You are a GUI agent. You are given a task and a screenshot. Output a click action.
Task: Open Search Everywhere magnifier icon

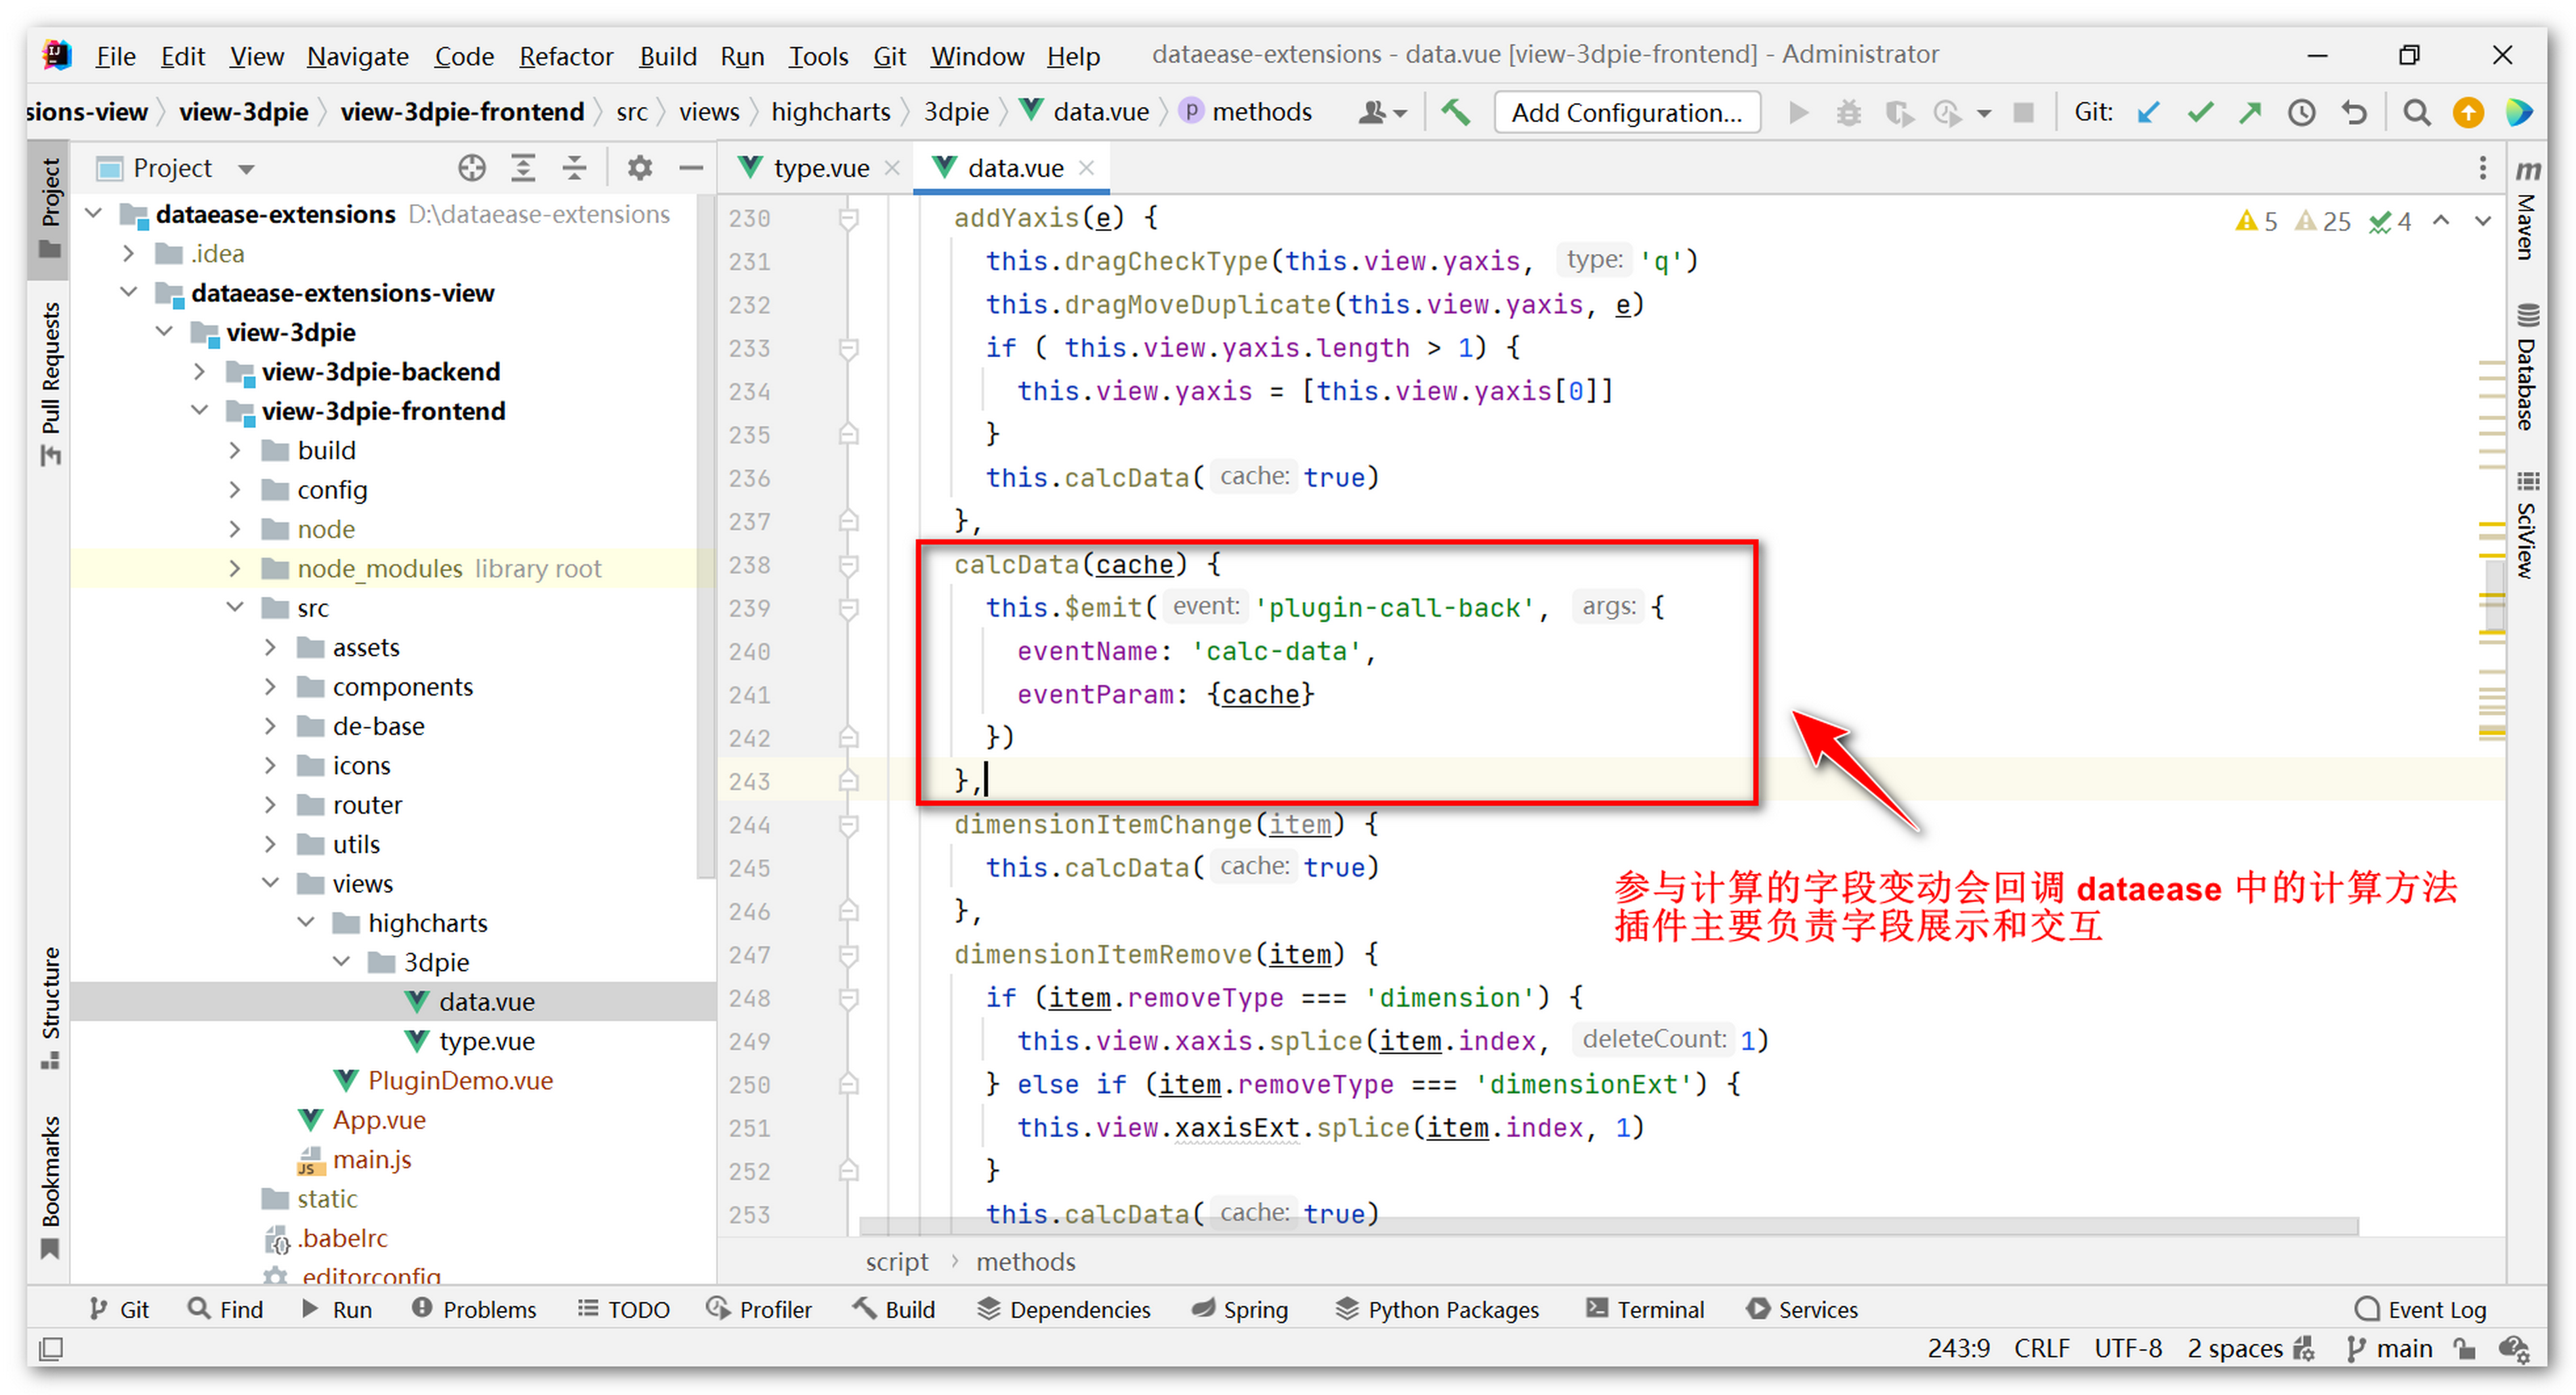[2416, 112]
